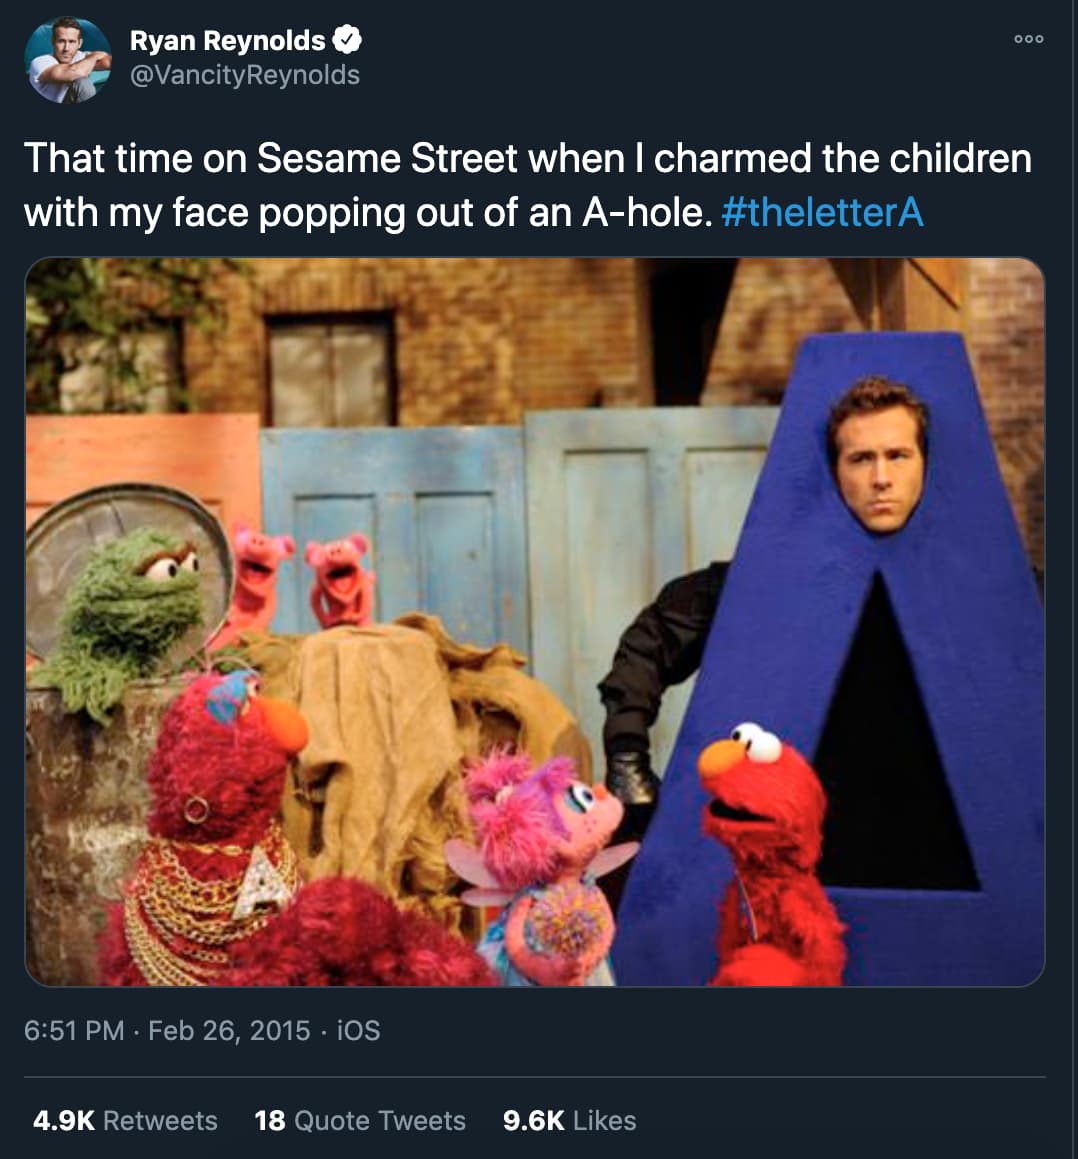Click the @VancityReynolds handle
This screenshot has height=1159, width=1078.
click(x=244, y=74)
